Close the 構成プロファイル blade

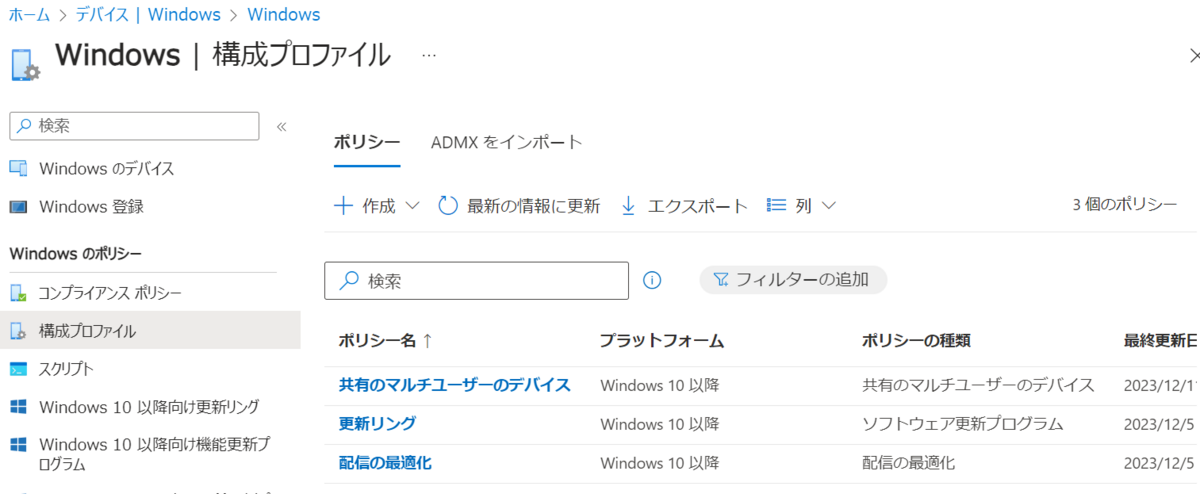(x=1193, y=58)
